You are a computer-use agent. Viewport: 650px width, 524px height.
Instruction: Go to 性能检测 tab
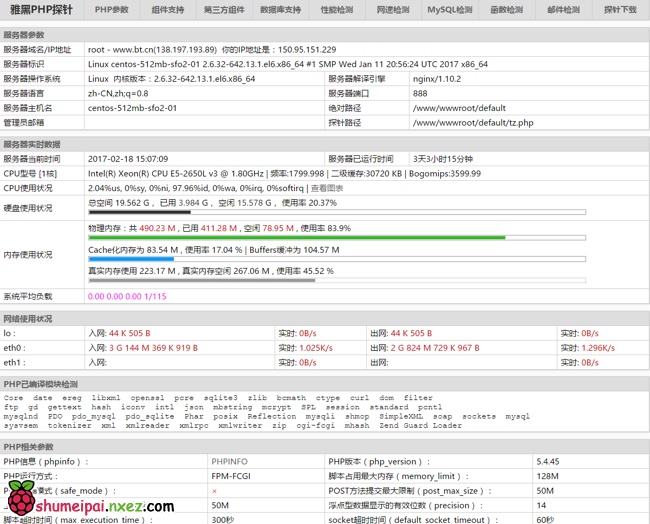tap(337, 10)
